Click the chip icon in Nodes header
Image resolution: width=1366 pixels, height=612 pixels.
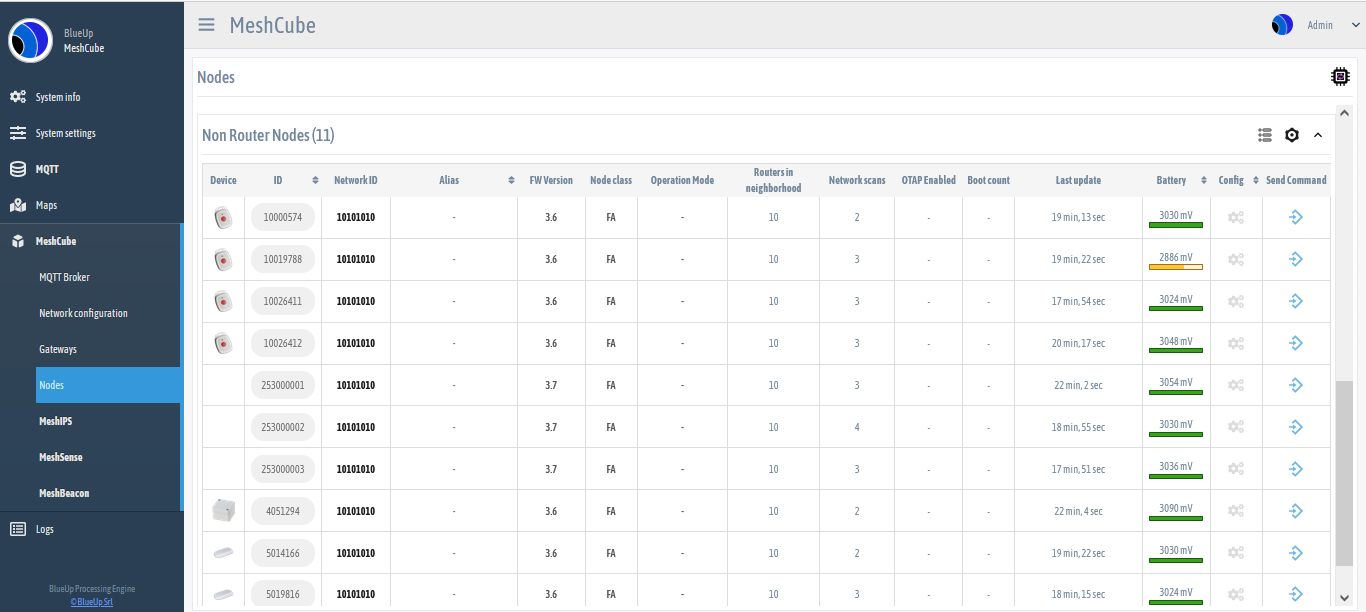click(1340, 76)
